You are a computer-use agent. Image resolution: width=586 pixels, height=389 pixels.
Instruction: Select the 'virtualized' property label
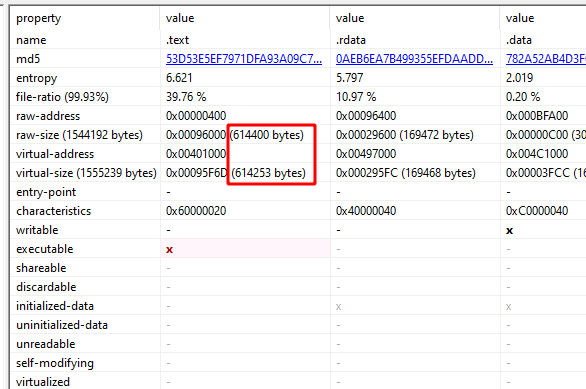[43, 382]
